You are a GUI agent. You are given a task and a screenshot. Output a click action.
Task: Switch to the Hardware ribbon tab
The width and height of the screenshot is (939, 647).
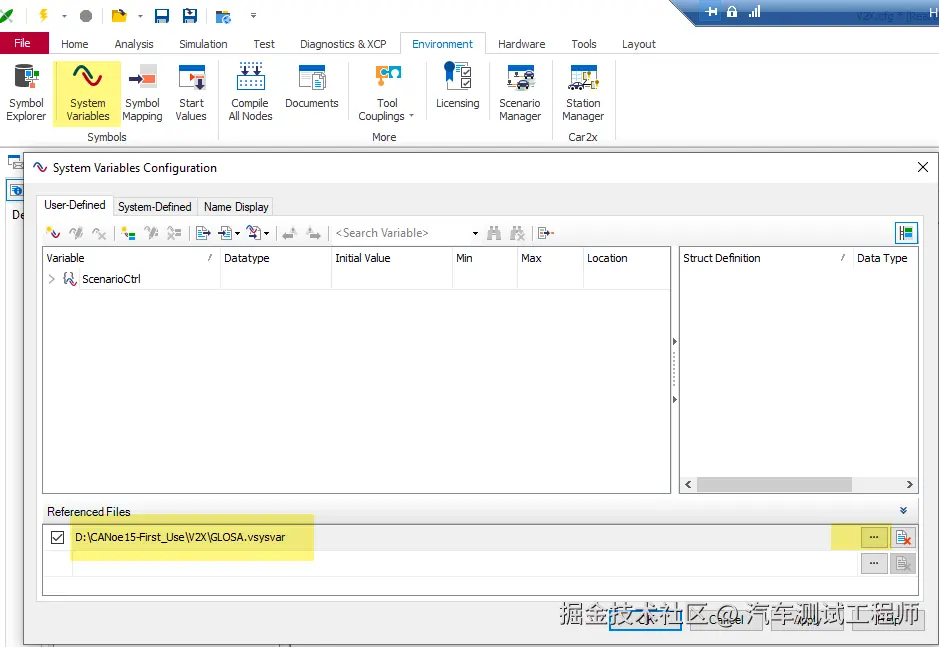(522, 44)
